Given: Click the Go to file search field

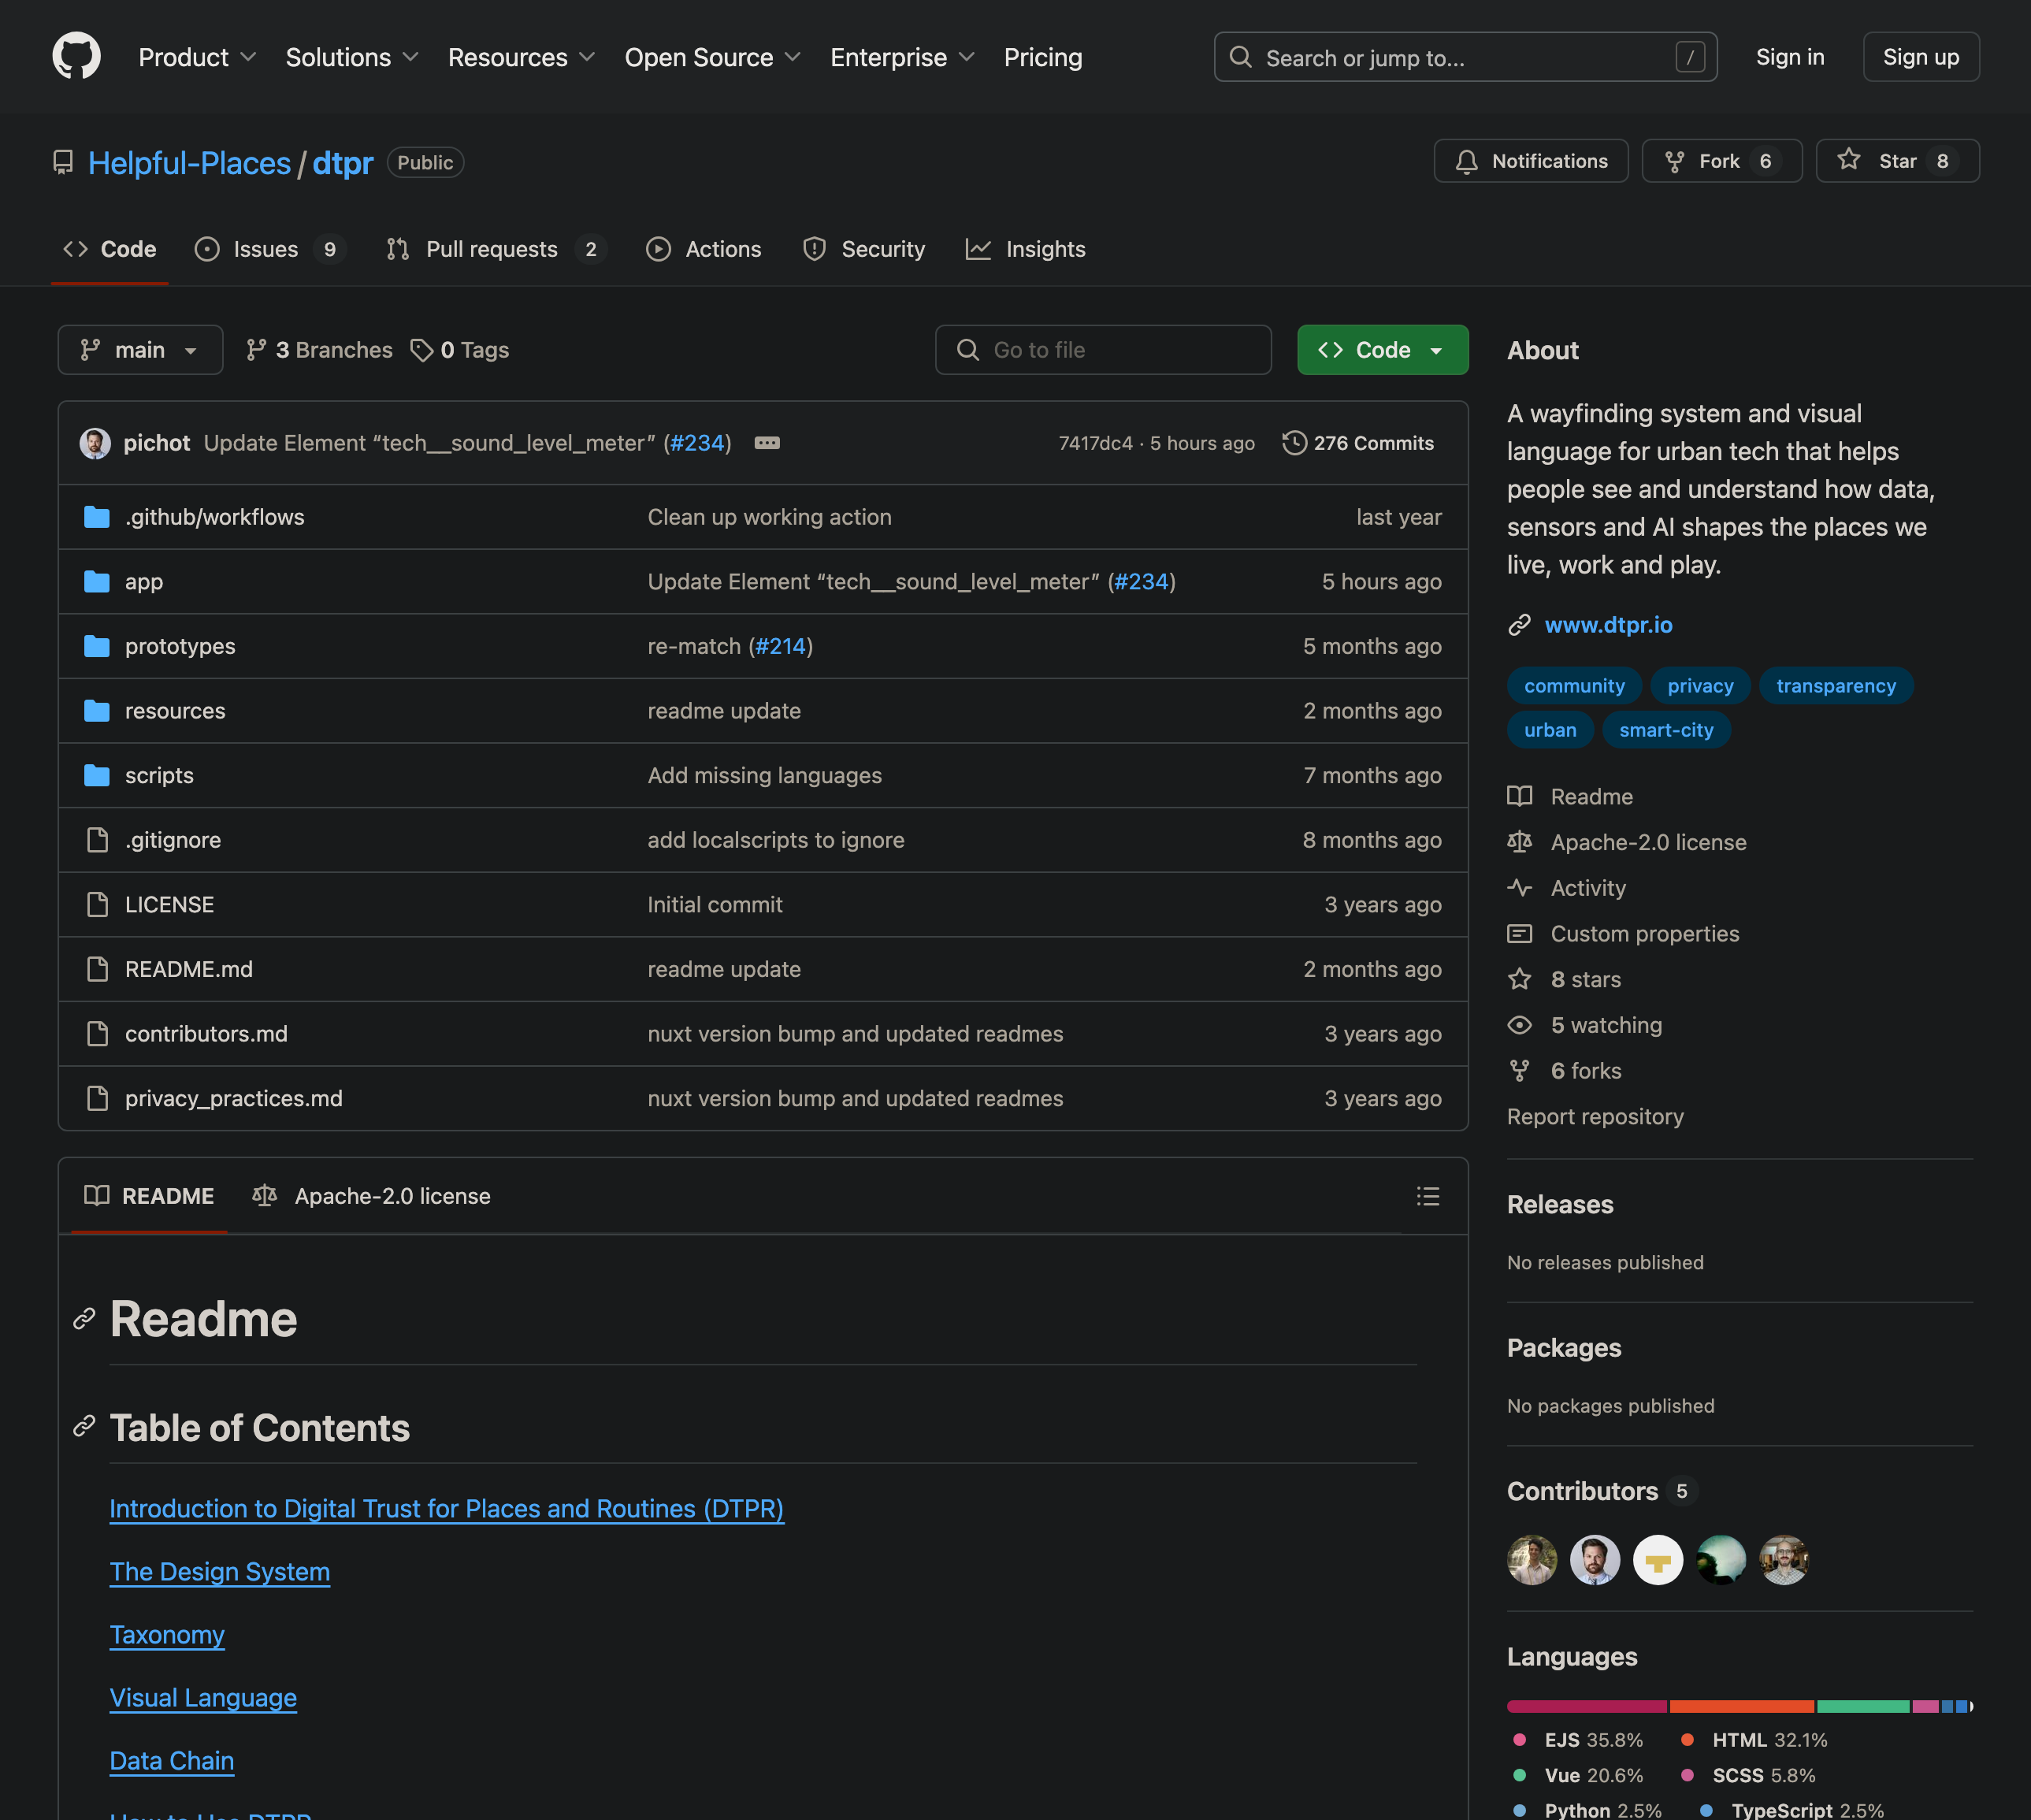Looking at the screenshot, I should point(1103,350).
